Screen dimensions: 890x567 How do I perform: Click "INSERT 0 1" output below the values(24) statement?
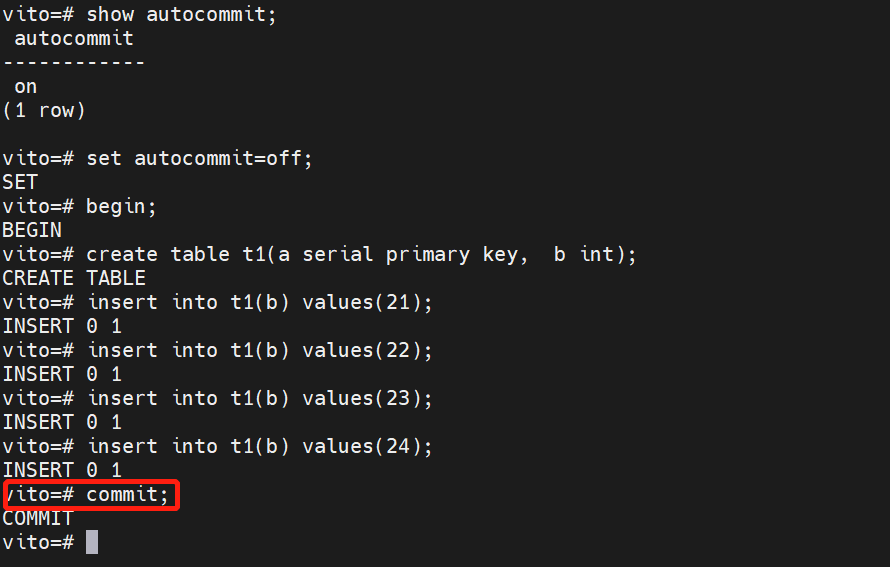[61, 470]
